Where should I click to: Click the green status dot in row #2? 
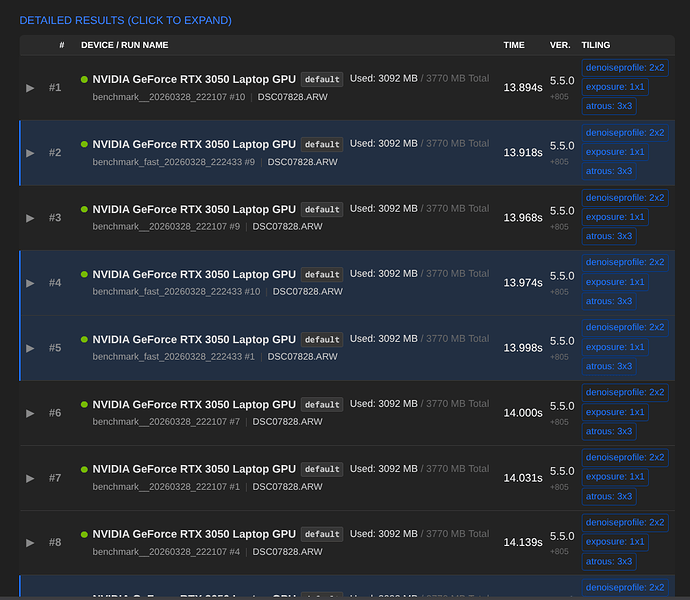[84, 144]
